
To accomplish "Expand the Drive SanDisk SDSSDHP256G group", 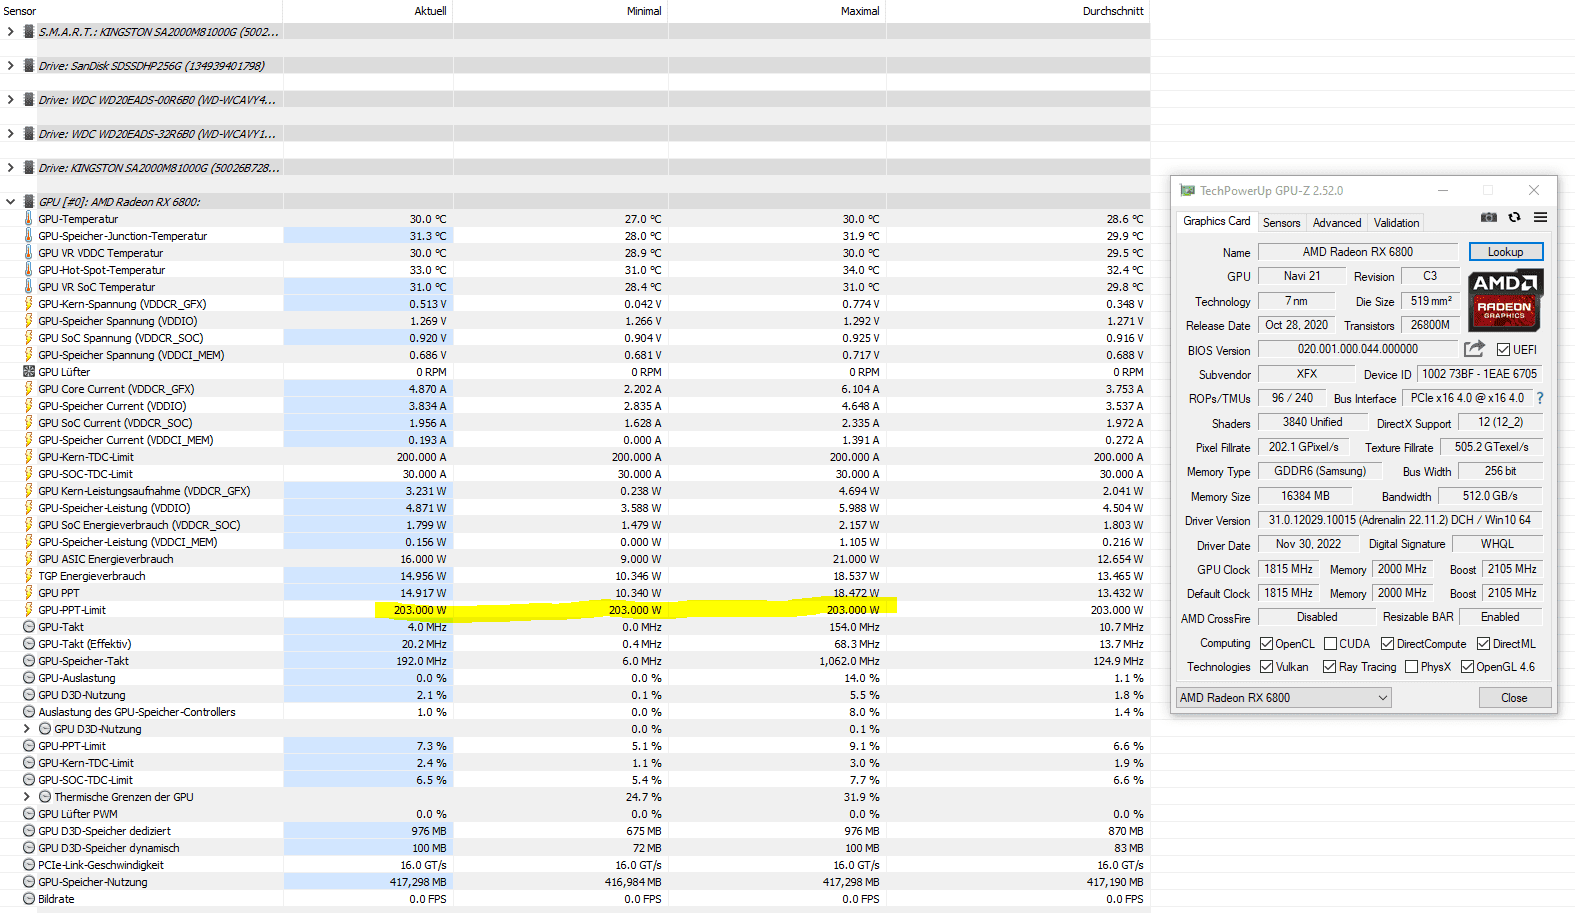I will [x=10, y=66].
